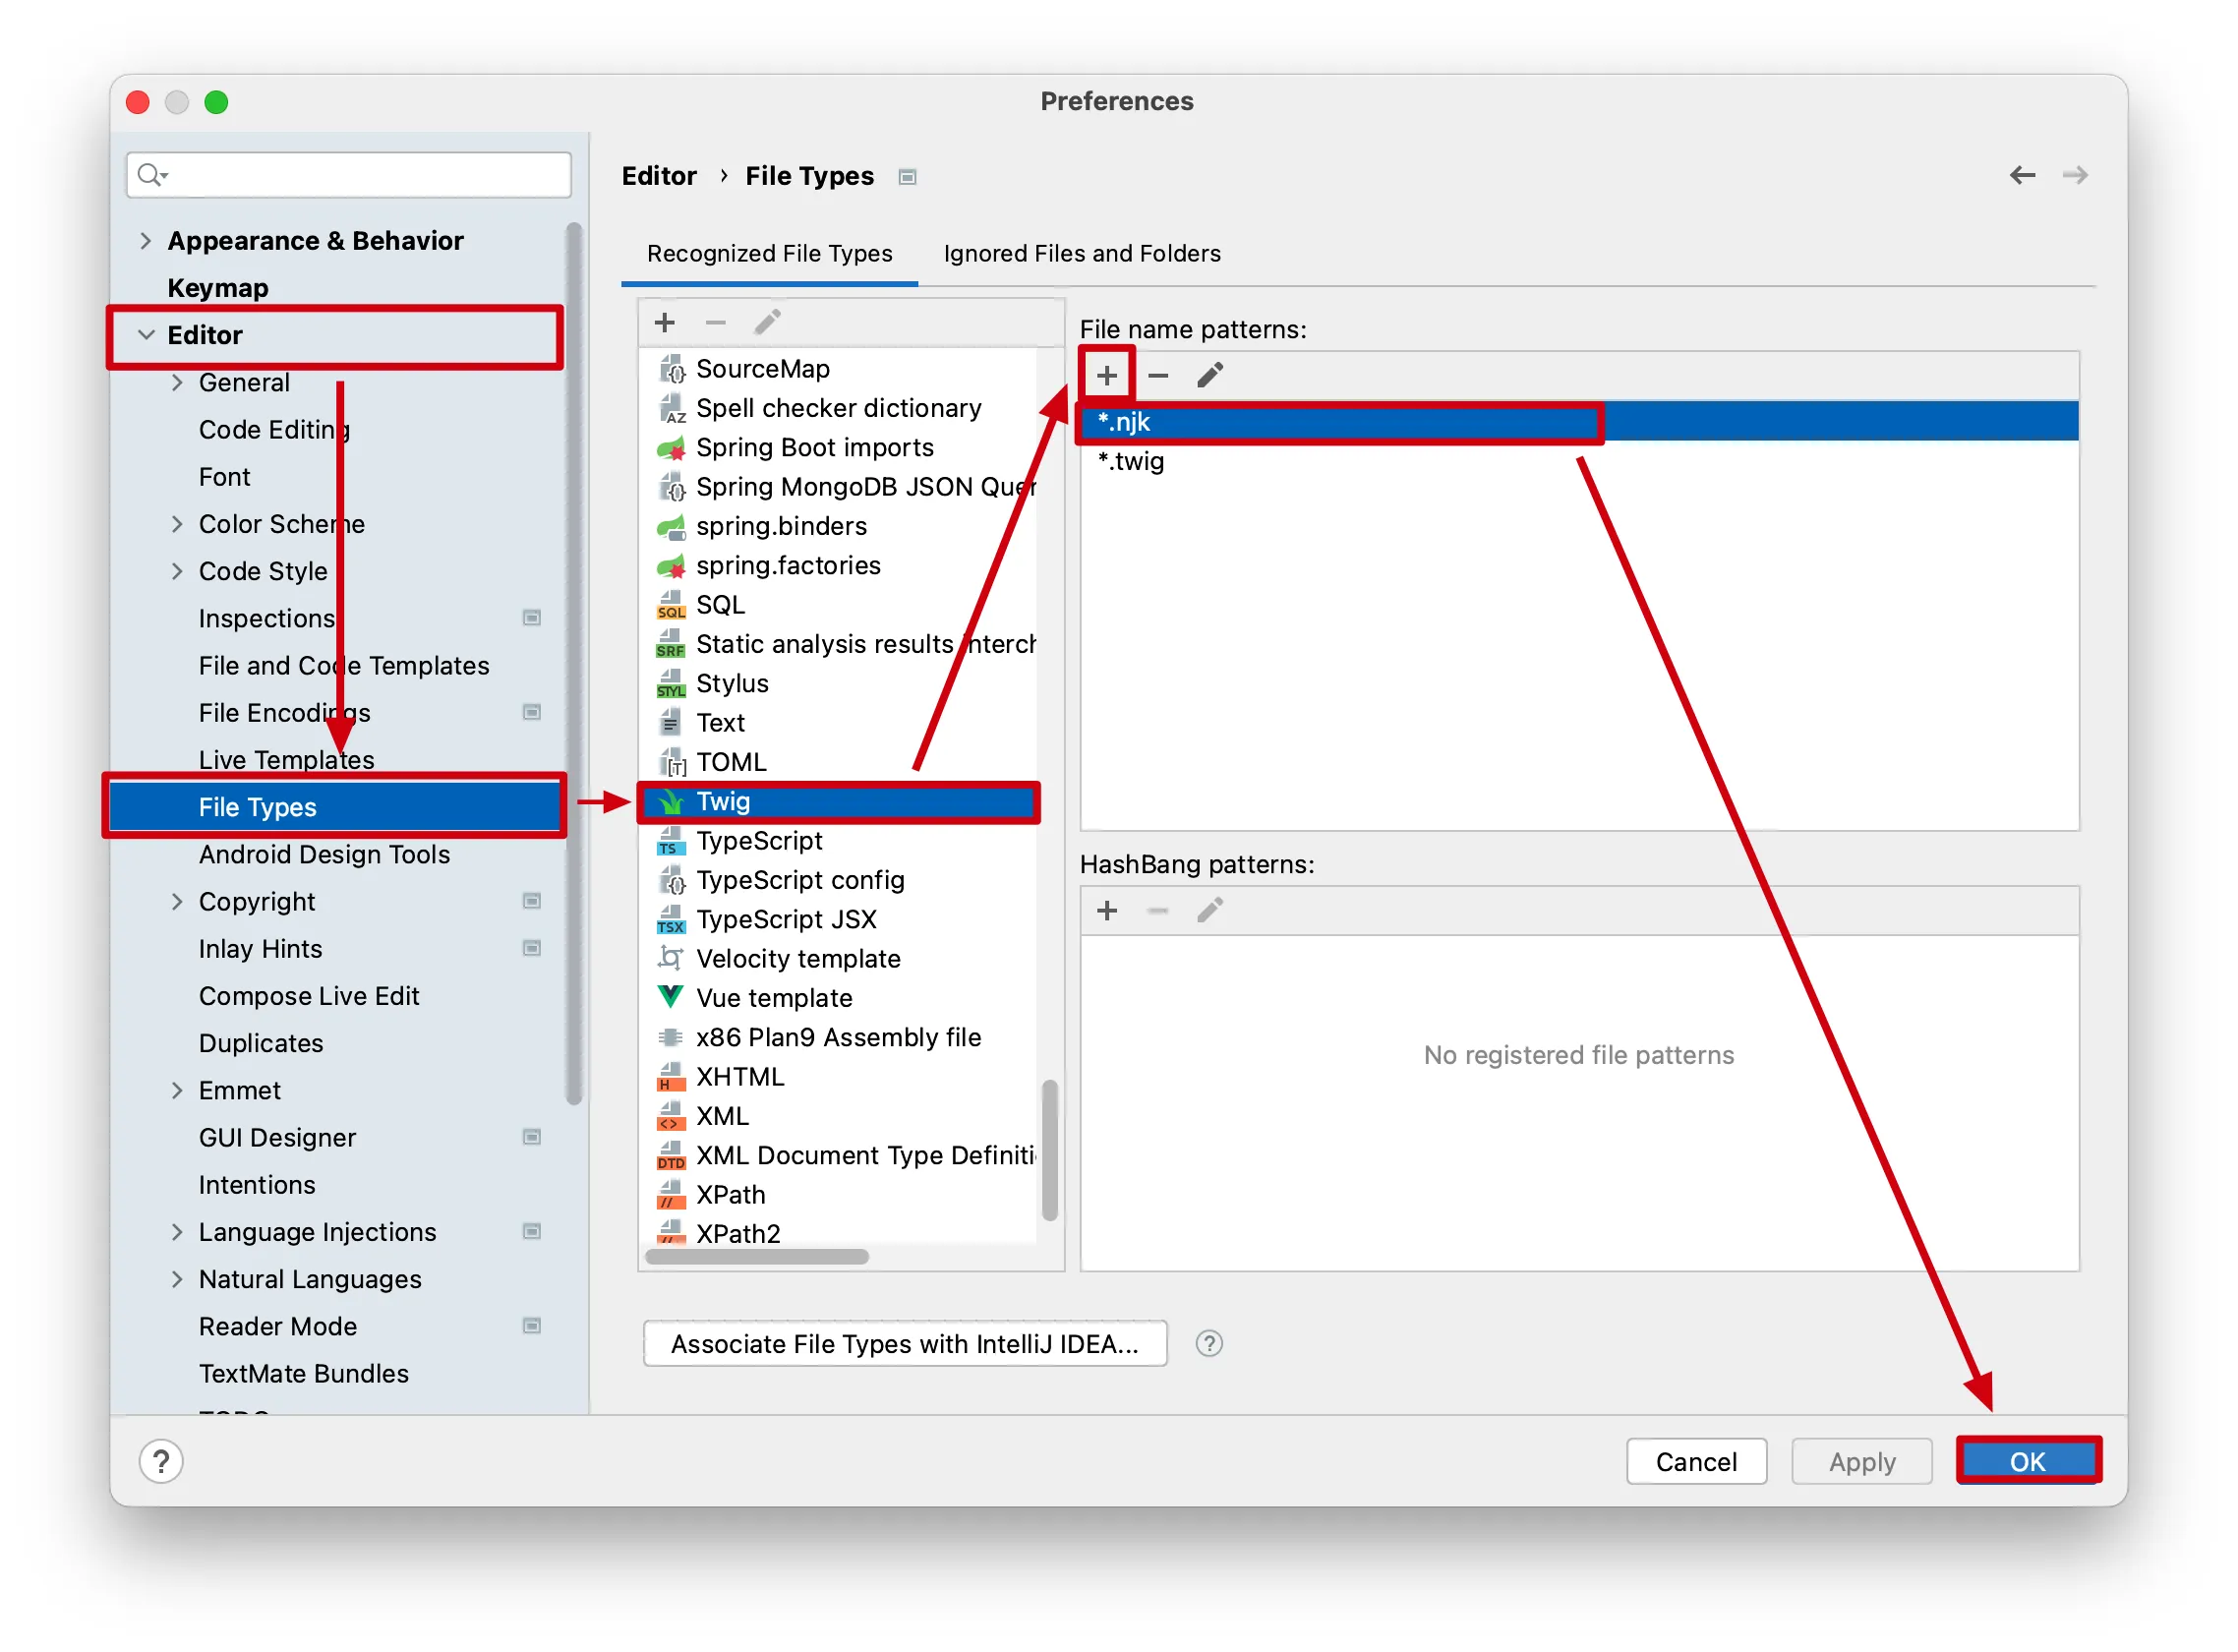
Task: Select x86 Plan9 Assembly file type
Action: pos(838,1038)
